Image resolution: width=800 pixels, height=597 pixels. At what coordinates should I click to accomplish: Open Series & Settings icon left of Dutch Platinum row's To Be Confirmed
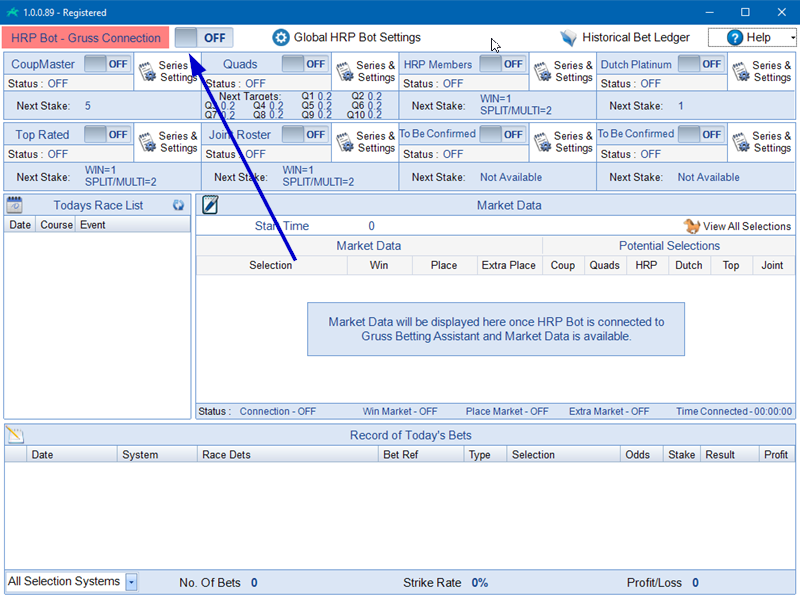(543, 142)
